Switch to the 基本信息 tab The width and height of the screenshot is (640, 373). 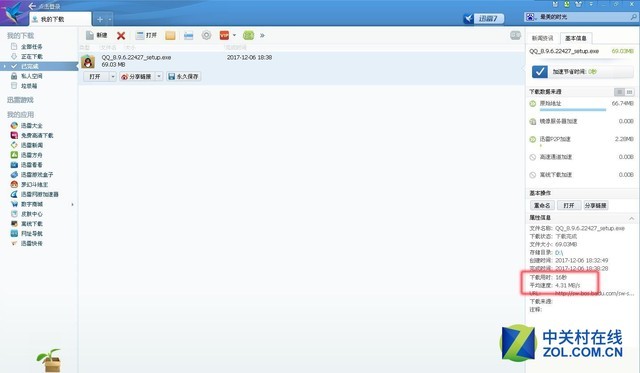pyautogui.click(x=576, y=38)
